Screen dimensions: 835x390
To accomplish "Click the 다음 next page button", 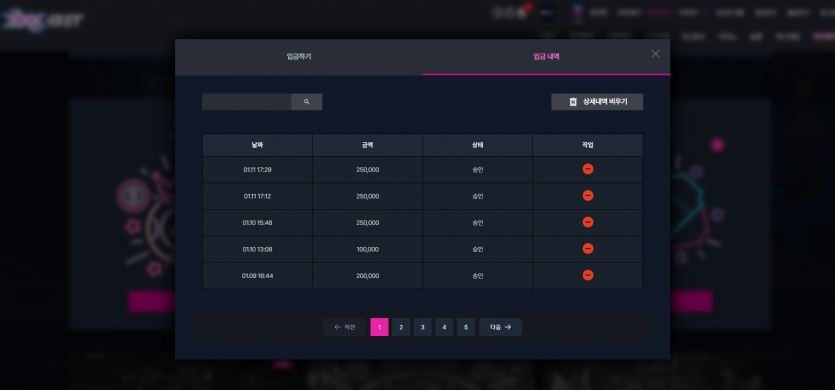I will (501, 327).
